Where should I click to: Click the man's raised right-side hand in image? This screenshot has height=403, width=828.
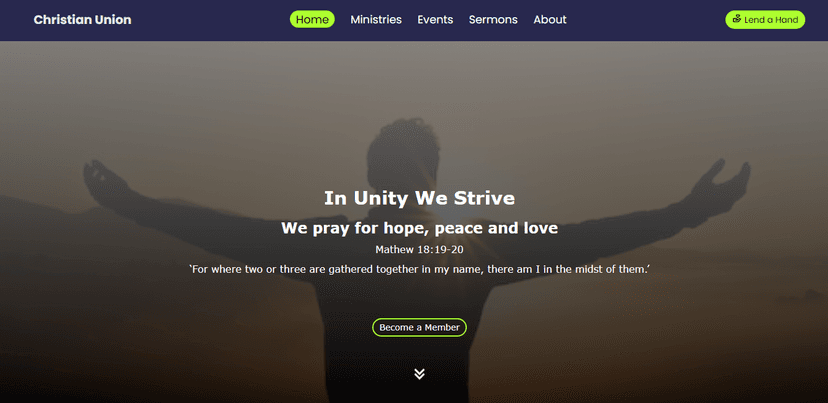pos(722,182)
